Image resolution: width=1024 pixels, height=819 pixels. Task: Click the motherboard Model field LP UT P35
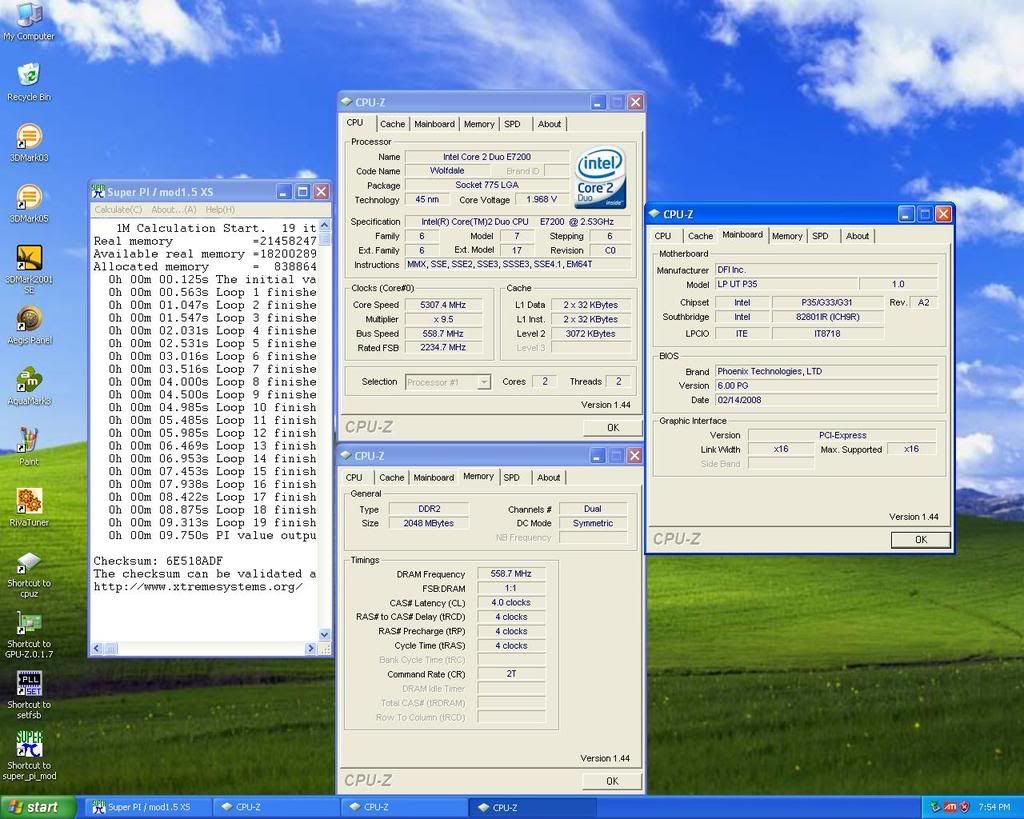coord(786,284)
